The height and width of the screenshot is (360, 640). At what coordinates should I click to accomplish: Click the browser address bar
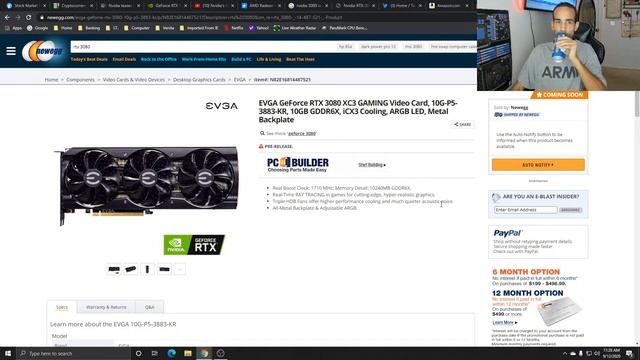pos(257,18)
